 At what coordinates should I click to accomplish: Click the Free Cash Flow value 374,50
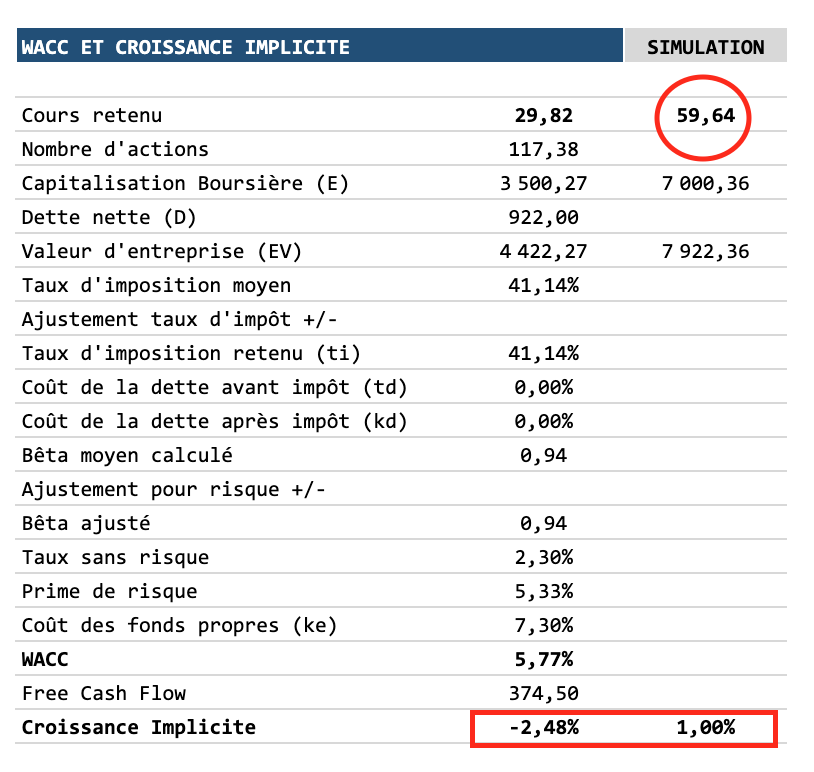543,694
